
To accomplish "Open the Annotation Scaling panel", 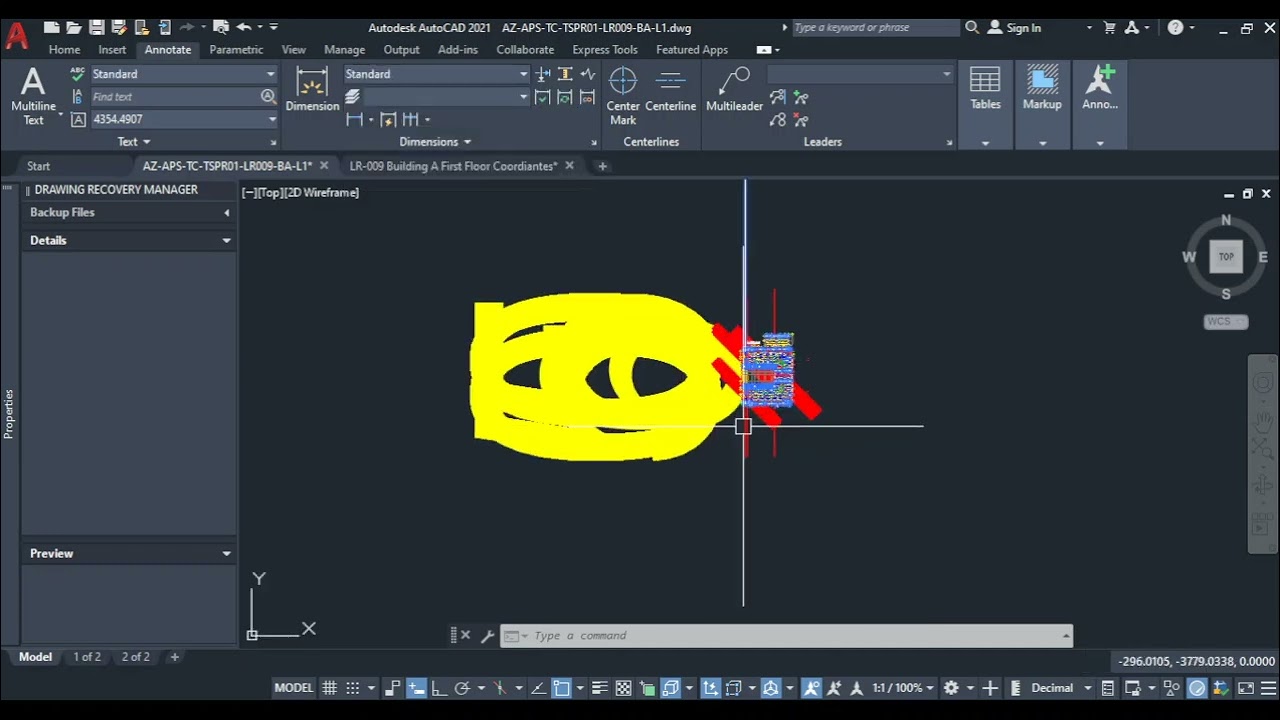I will (x=1100, y=104).
